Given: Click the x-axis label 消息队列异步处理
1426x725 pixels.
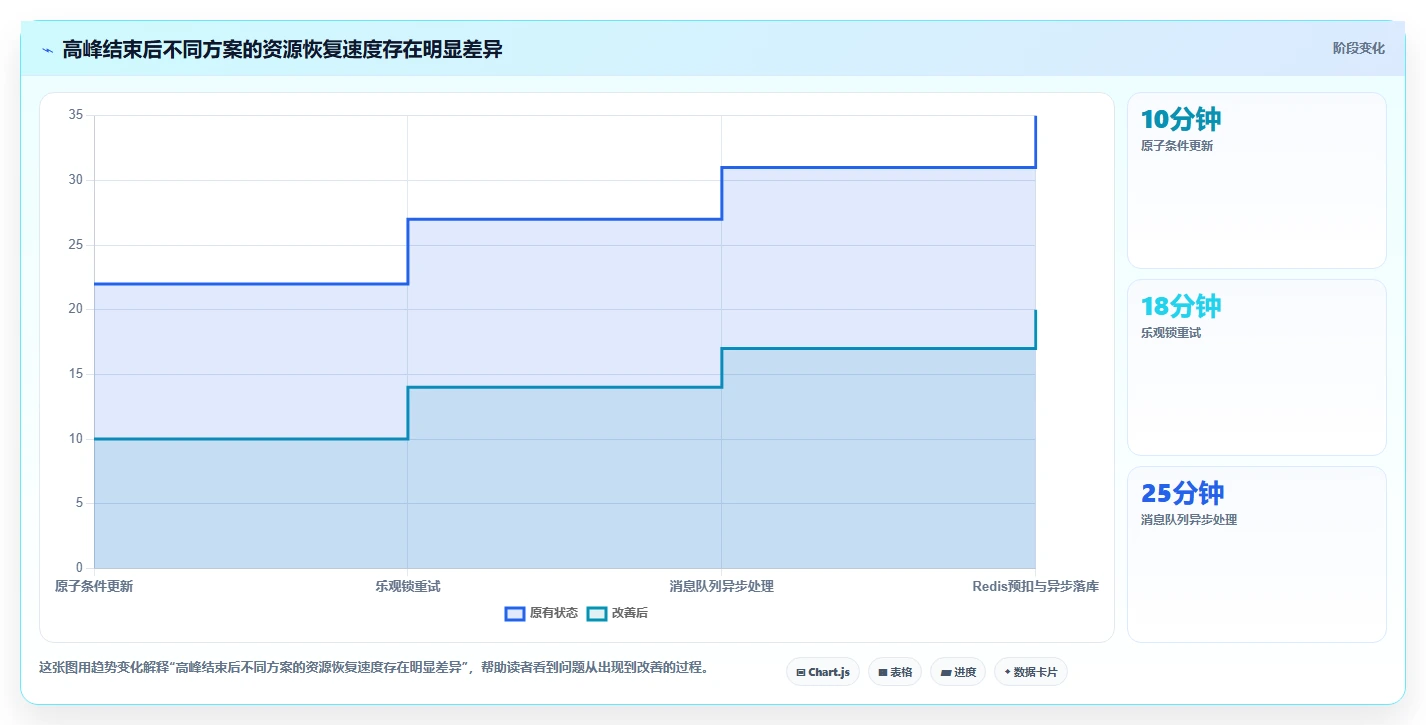Looking at the screenshot, I should point(722,586).
